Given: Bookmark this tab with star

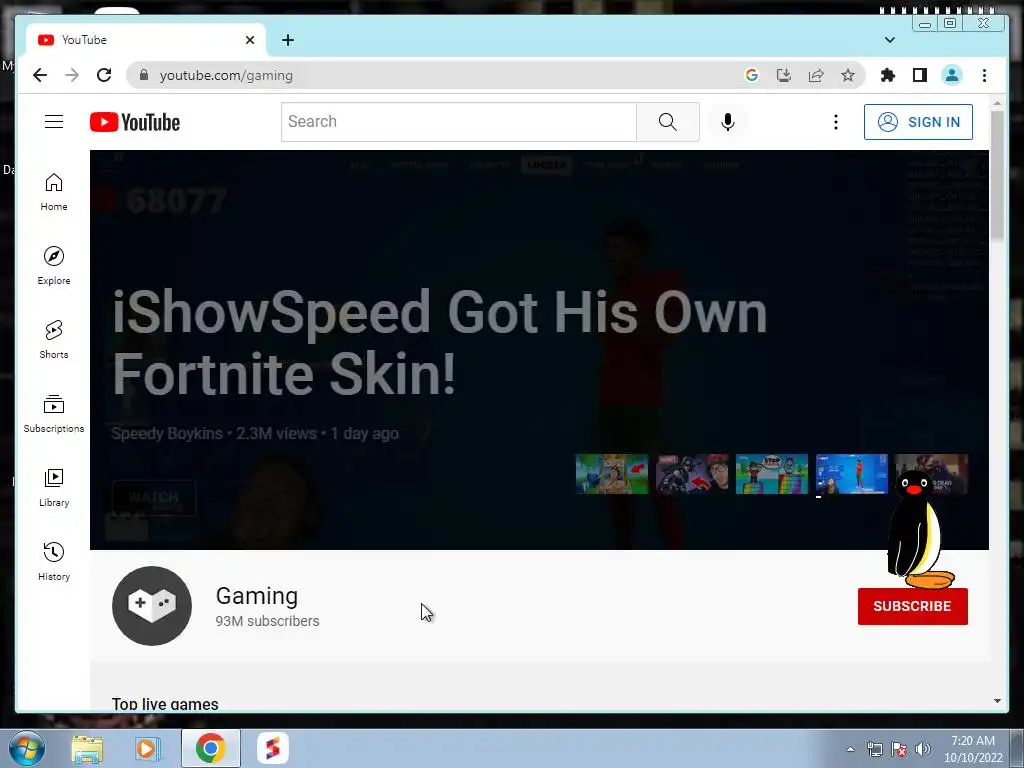Looking at the screenshot, I should (848, 75).
